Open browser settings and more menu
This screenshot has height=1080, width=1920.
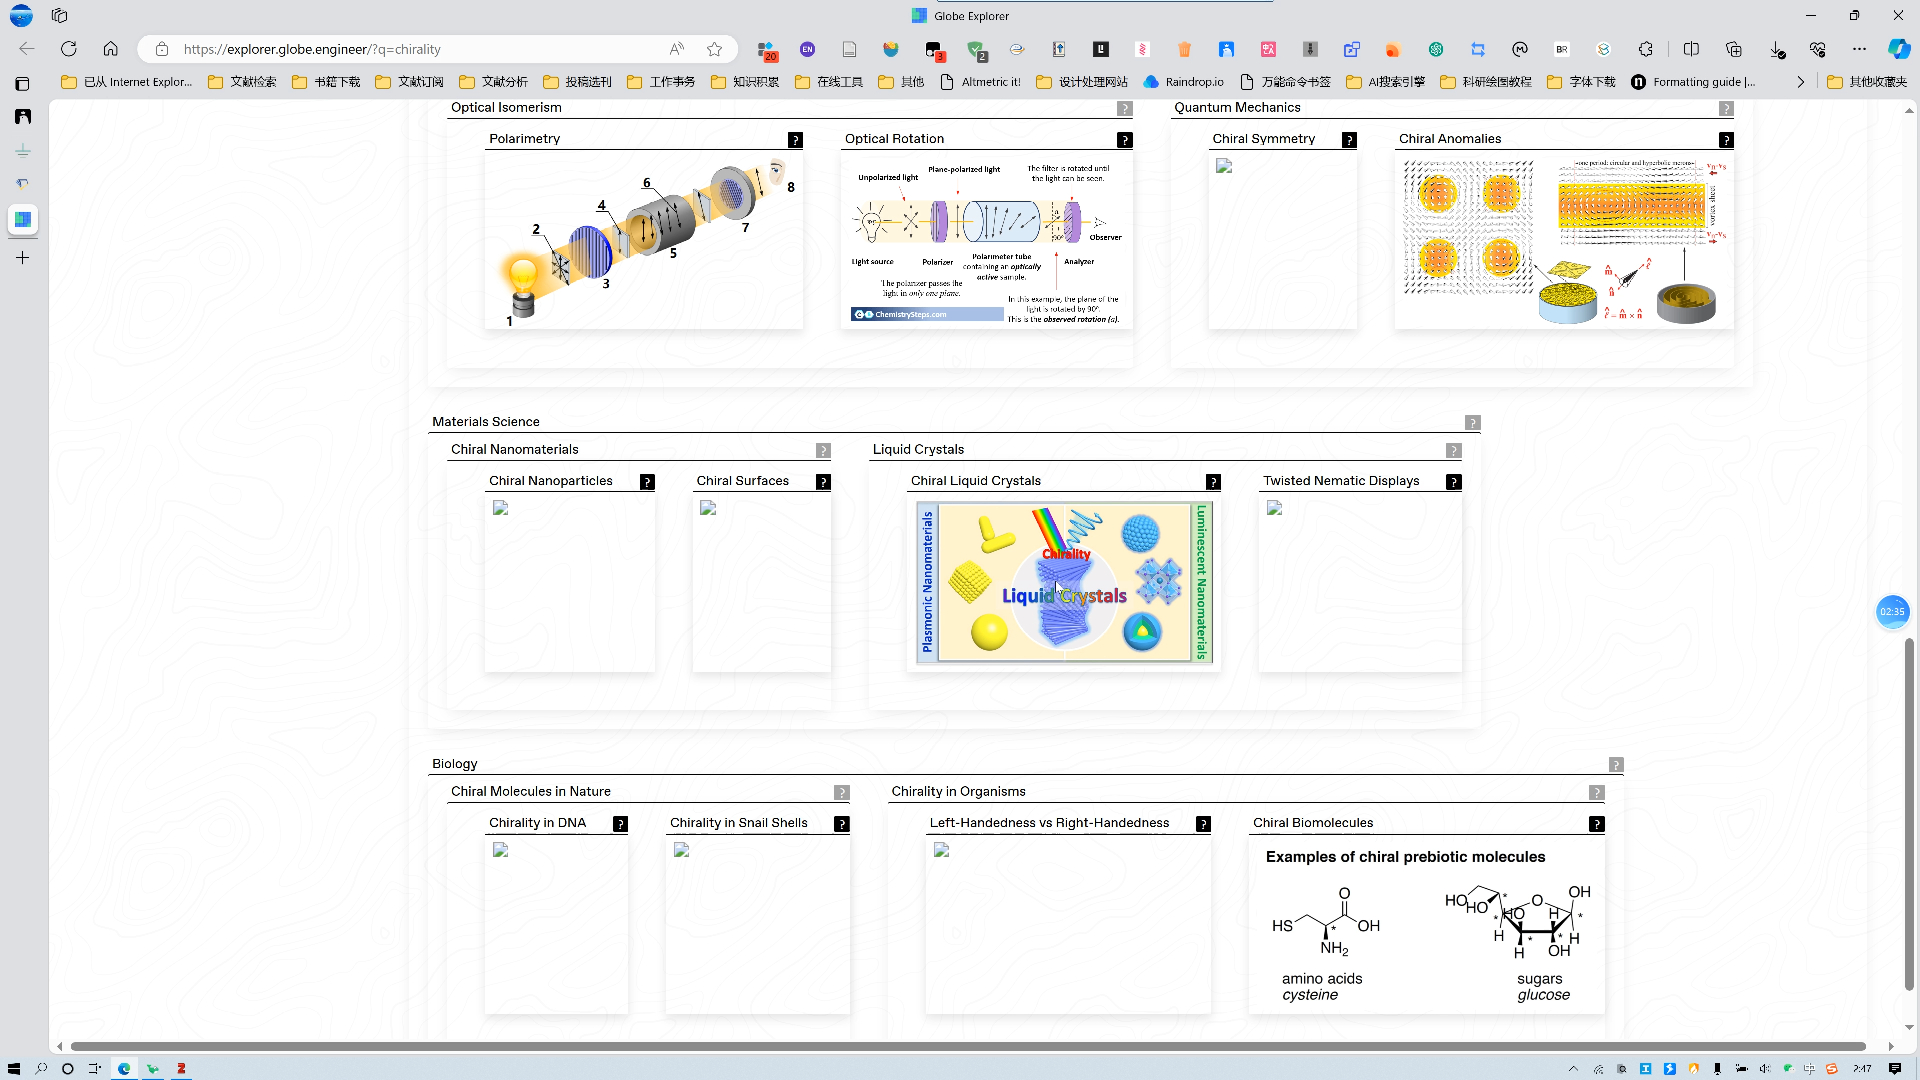[1859, 49]
